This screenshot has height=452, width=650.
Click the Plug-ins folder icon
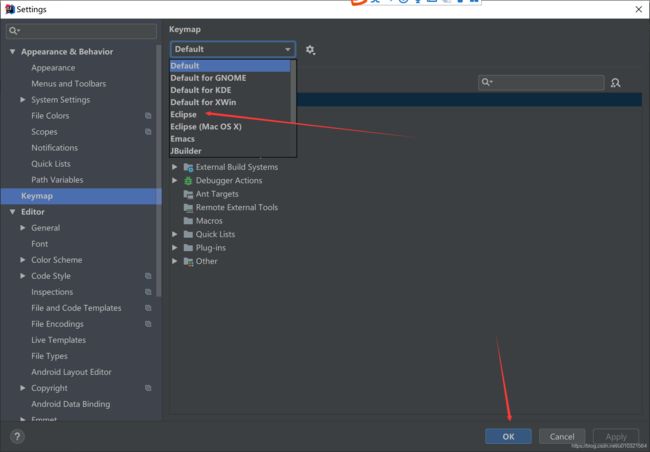(188, 248)
